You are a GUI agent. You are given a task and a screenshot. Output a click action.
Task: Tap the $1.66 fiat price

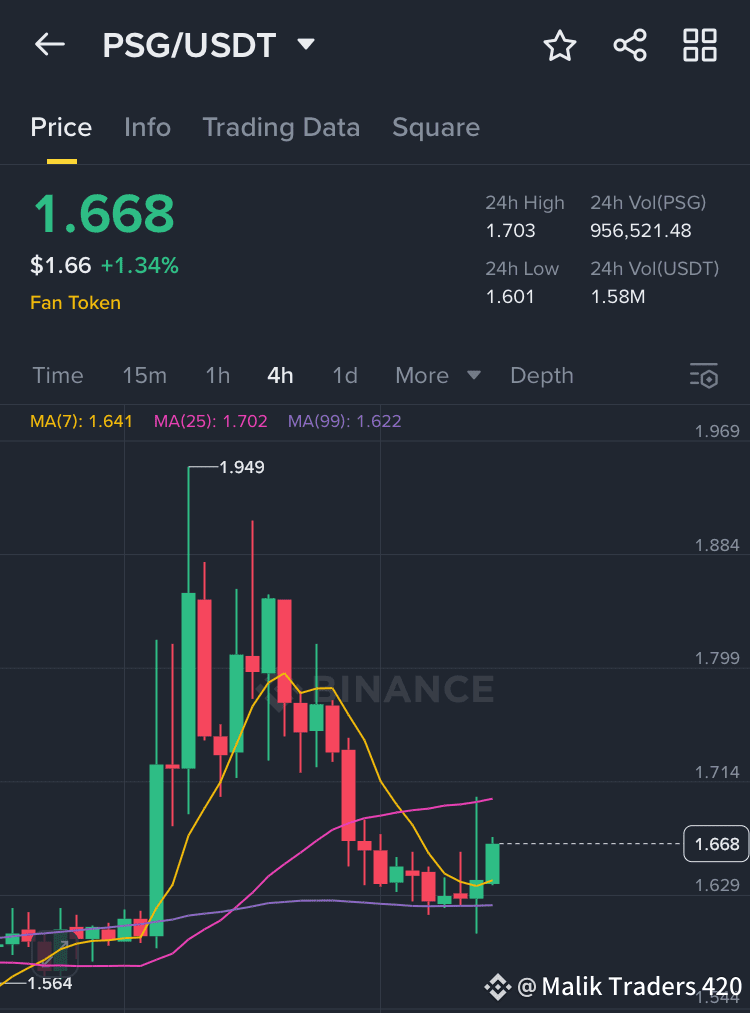[x=61, y=266]
